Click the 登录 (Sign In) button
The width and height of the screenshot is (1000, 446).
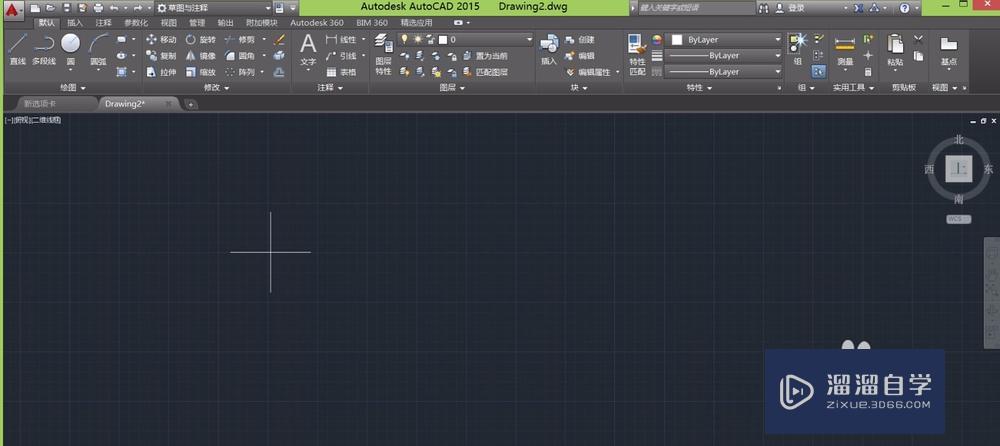click(791, 8)
